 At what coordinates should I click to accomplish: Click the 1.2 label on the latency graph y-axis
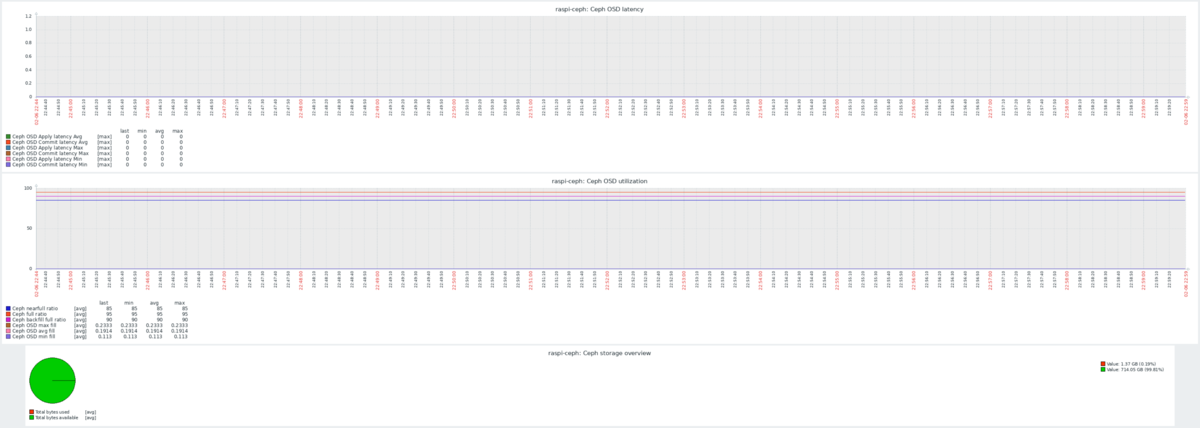[x=28, y=17]
